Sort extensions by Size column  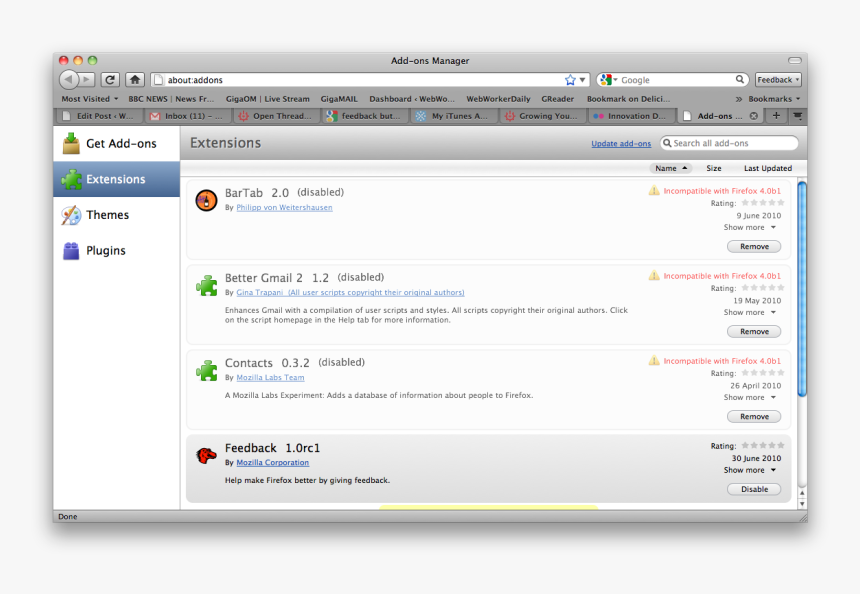[714, 168]
